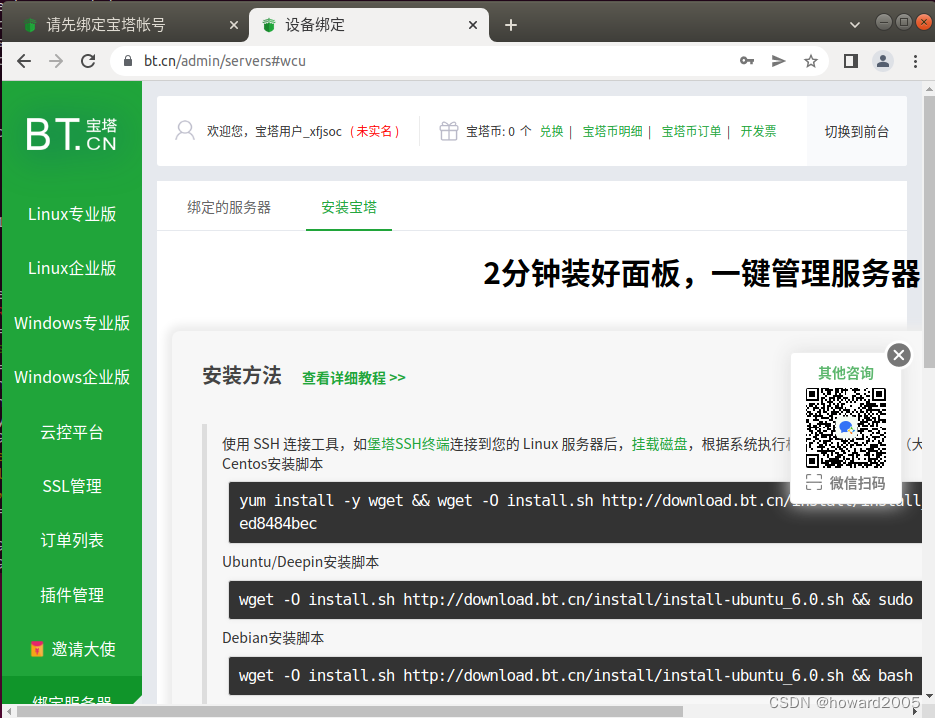This screenshot has height=718, width=935.
Task: Close the 请先绑定宝塔帐号 tab
Action: [234, 25]
